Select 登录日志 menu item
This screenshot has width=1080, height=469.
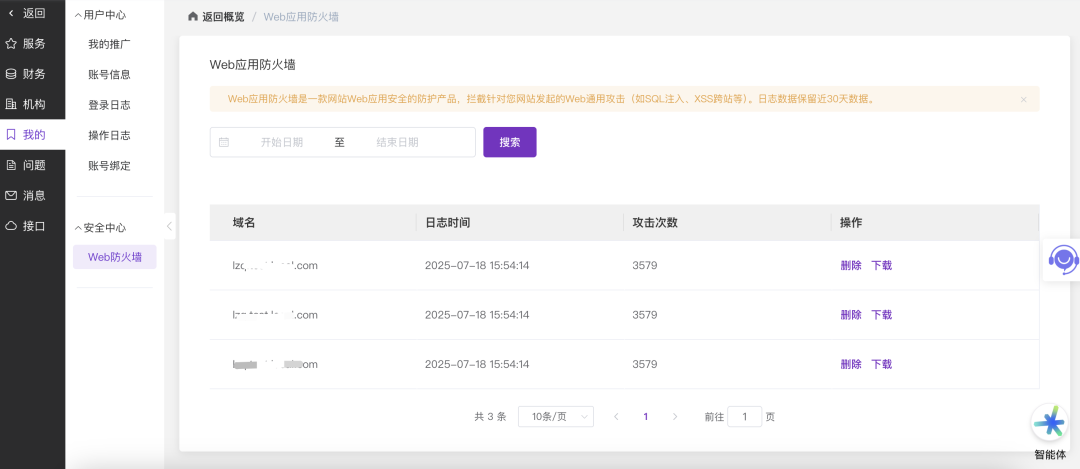109,105
